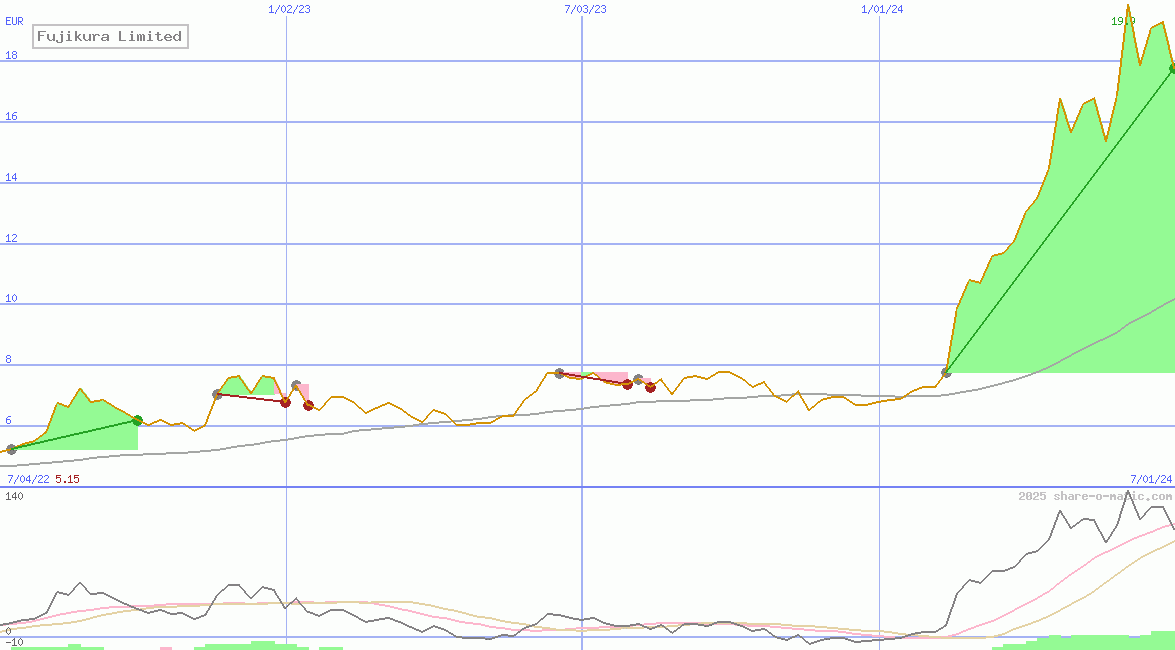This screenshot has height=650, width=1175.
Task: Click the 12 price axis label
Action: [x=11, y=238]
